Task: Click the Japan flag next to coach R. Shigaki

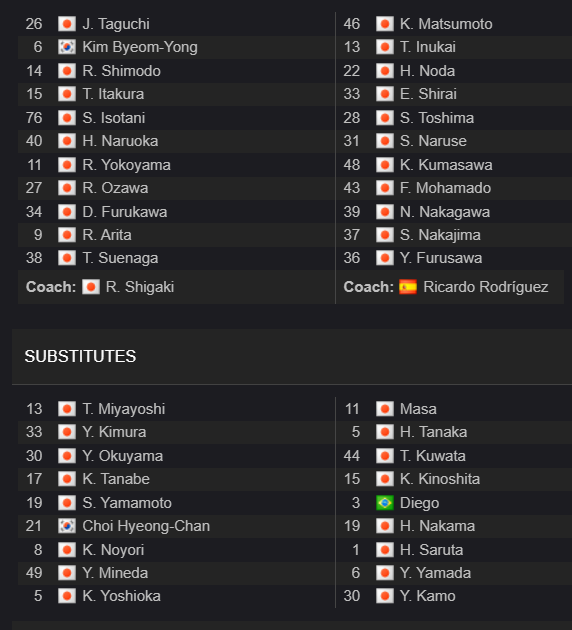Action: click(91, 287)
